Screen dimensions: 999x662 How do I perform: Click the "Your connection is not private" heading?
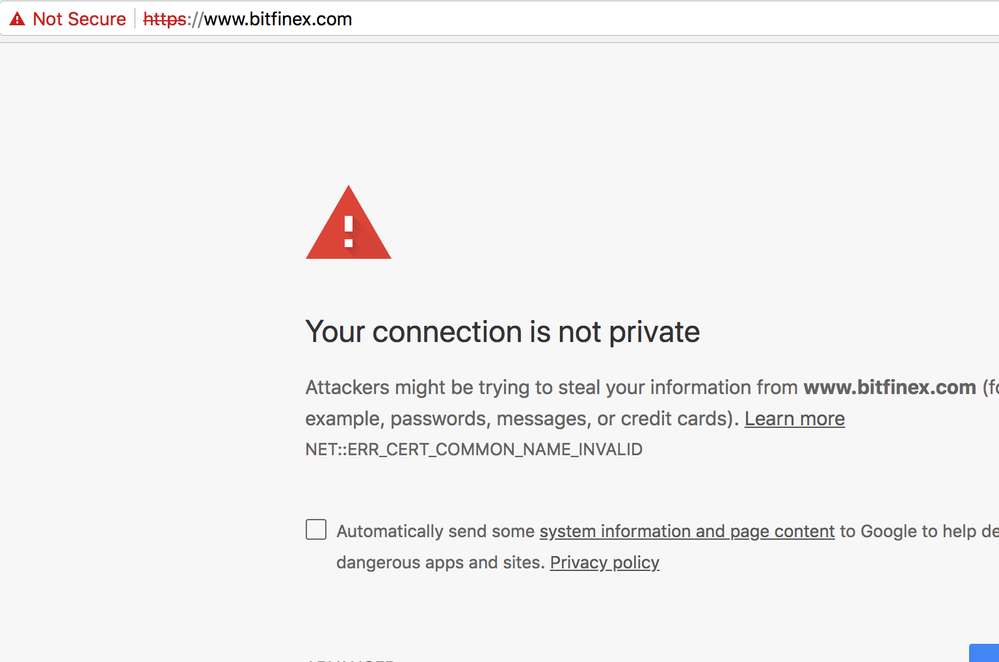coord(502,331)
